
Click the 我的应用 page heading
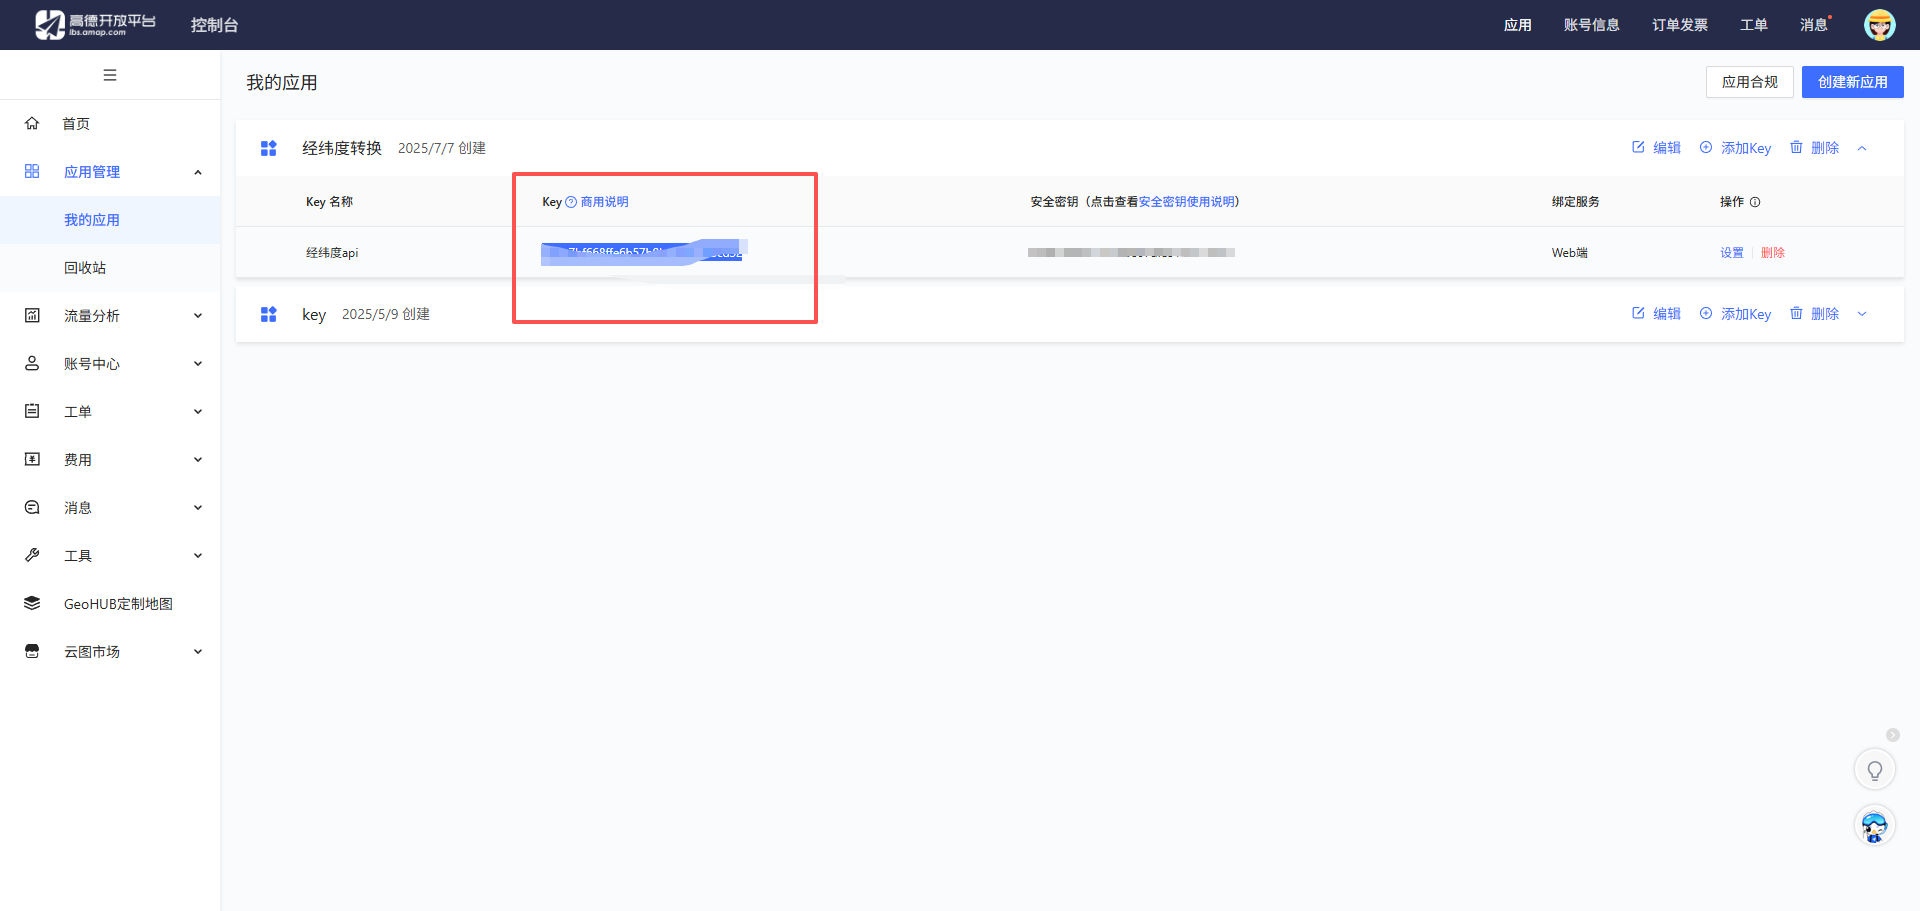coord(282,83)
